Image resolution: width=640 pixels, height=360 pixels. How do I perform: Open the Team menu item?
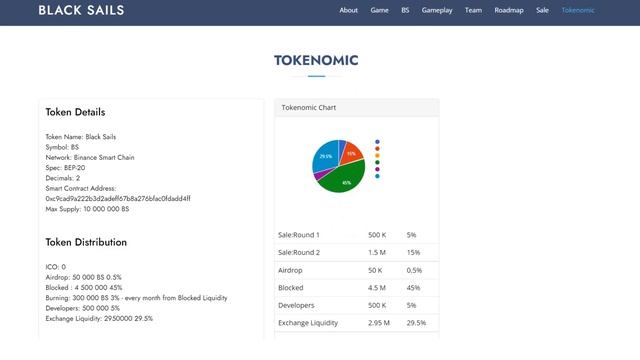(473, 10)
